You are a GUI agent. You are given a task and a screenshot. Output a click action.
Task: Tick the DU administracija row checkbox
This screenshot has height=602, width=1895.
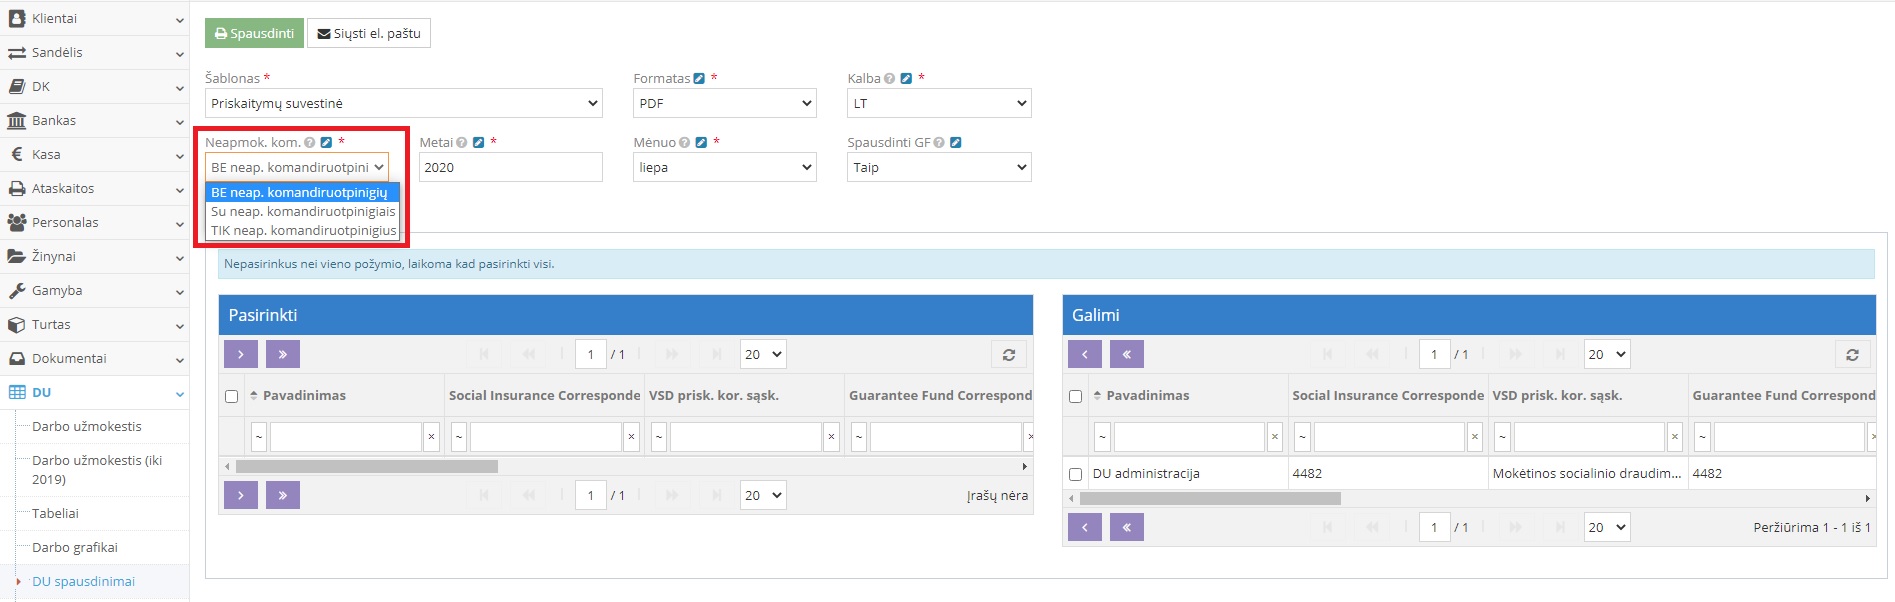1075,474
